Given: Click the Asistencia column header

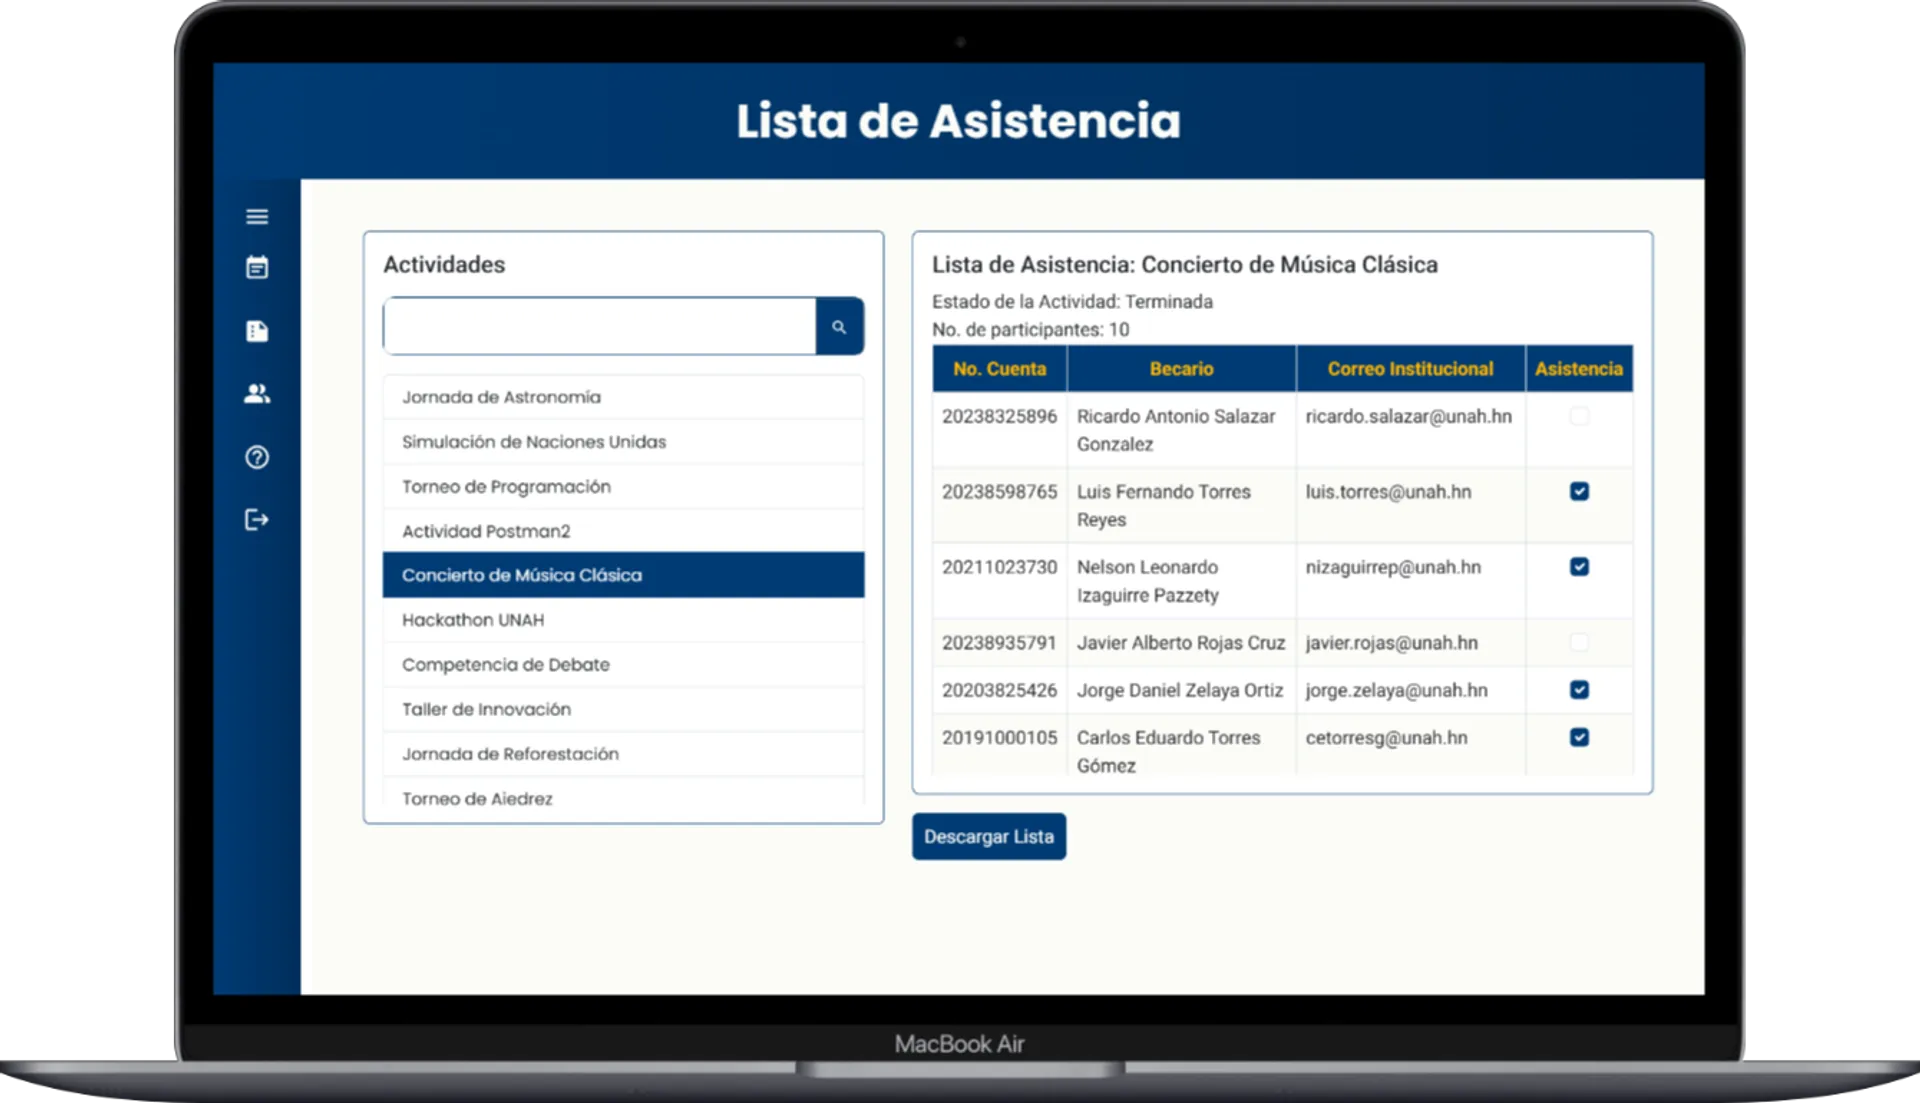Looking at the screenshot, I should 1578,369.
